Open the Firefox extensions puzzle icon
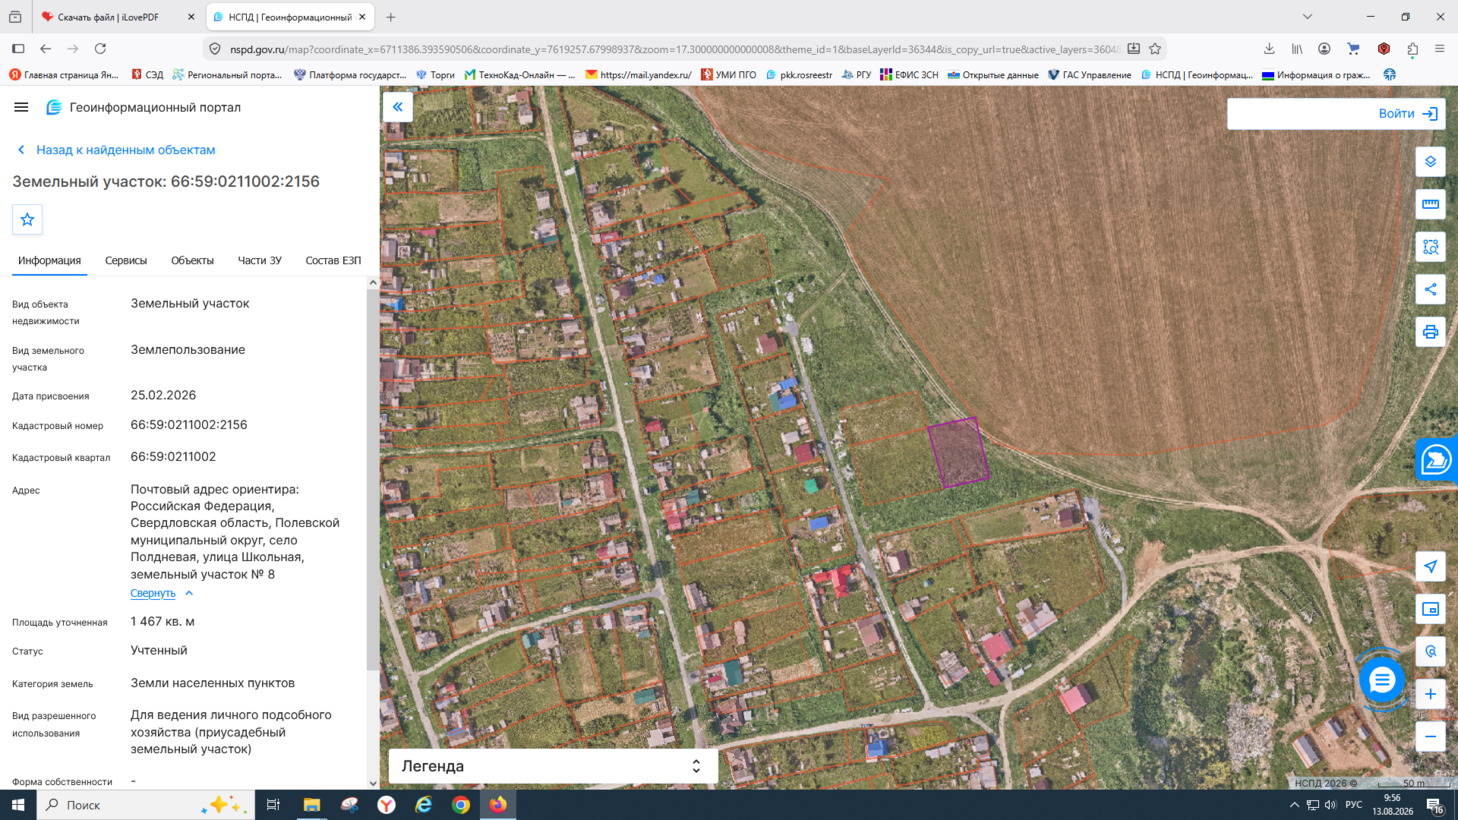Image resolution: width=1458 pixels, height=820 pixels. pyautogui.click(x=1412, y=48)
